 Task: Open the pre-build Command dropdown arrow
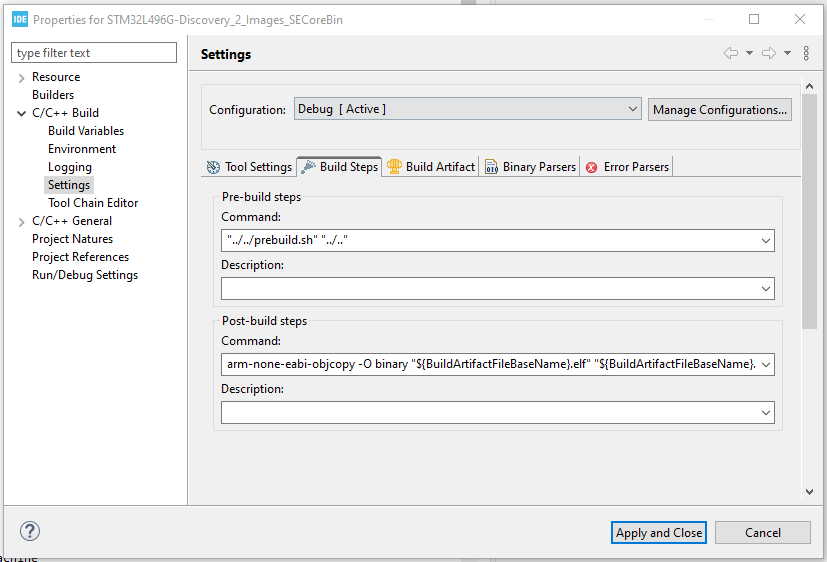766,241
